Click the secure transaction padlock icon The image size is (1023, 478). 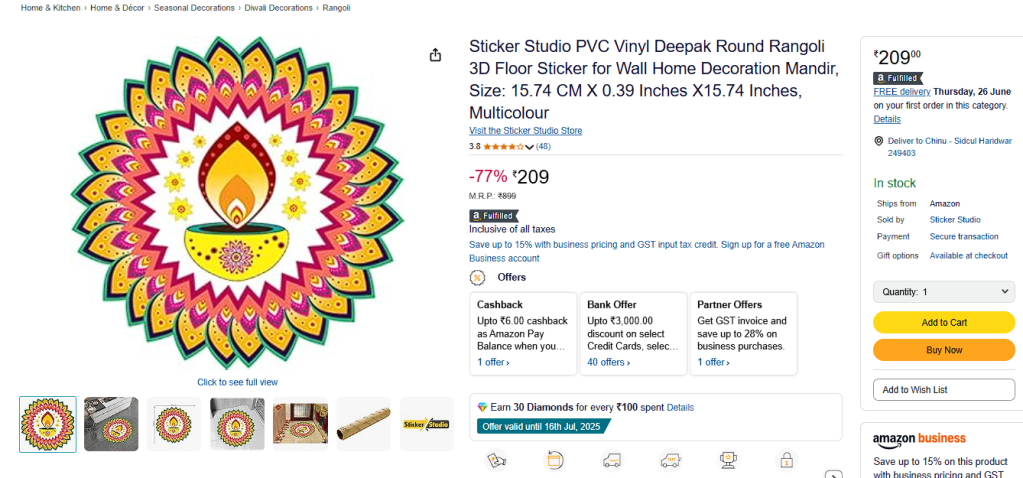pyautogui.click(x=787, y=460)
